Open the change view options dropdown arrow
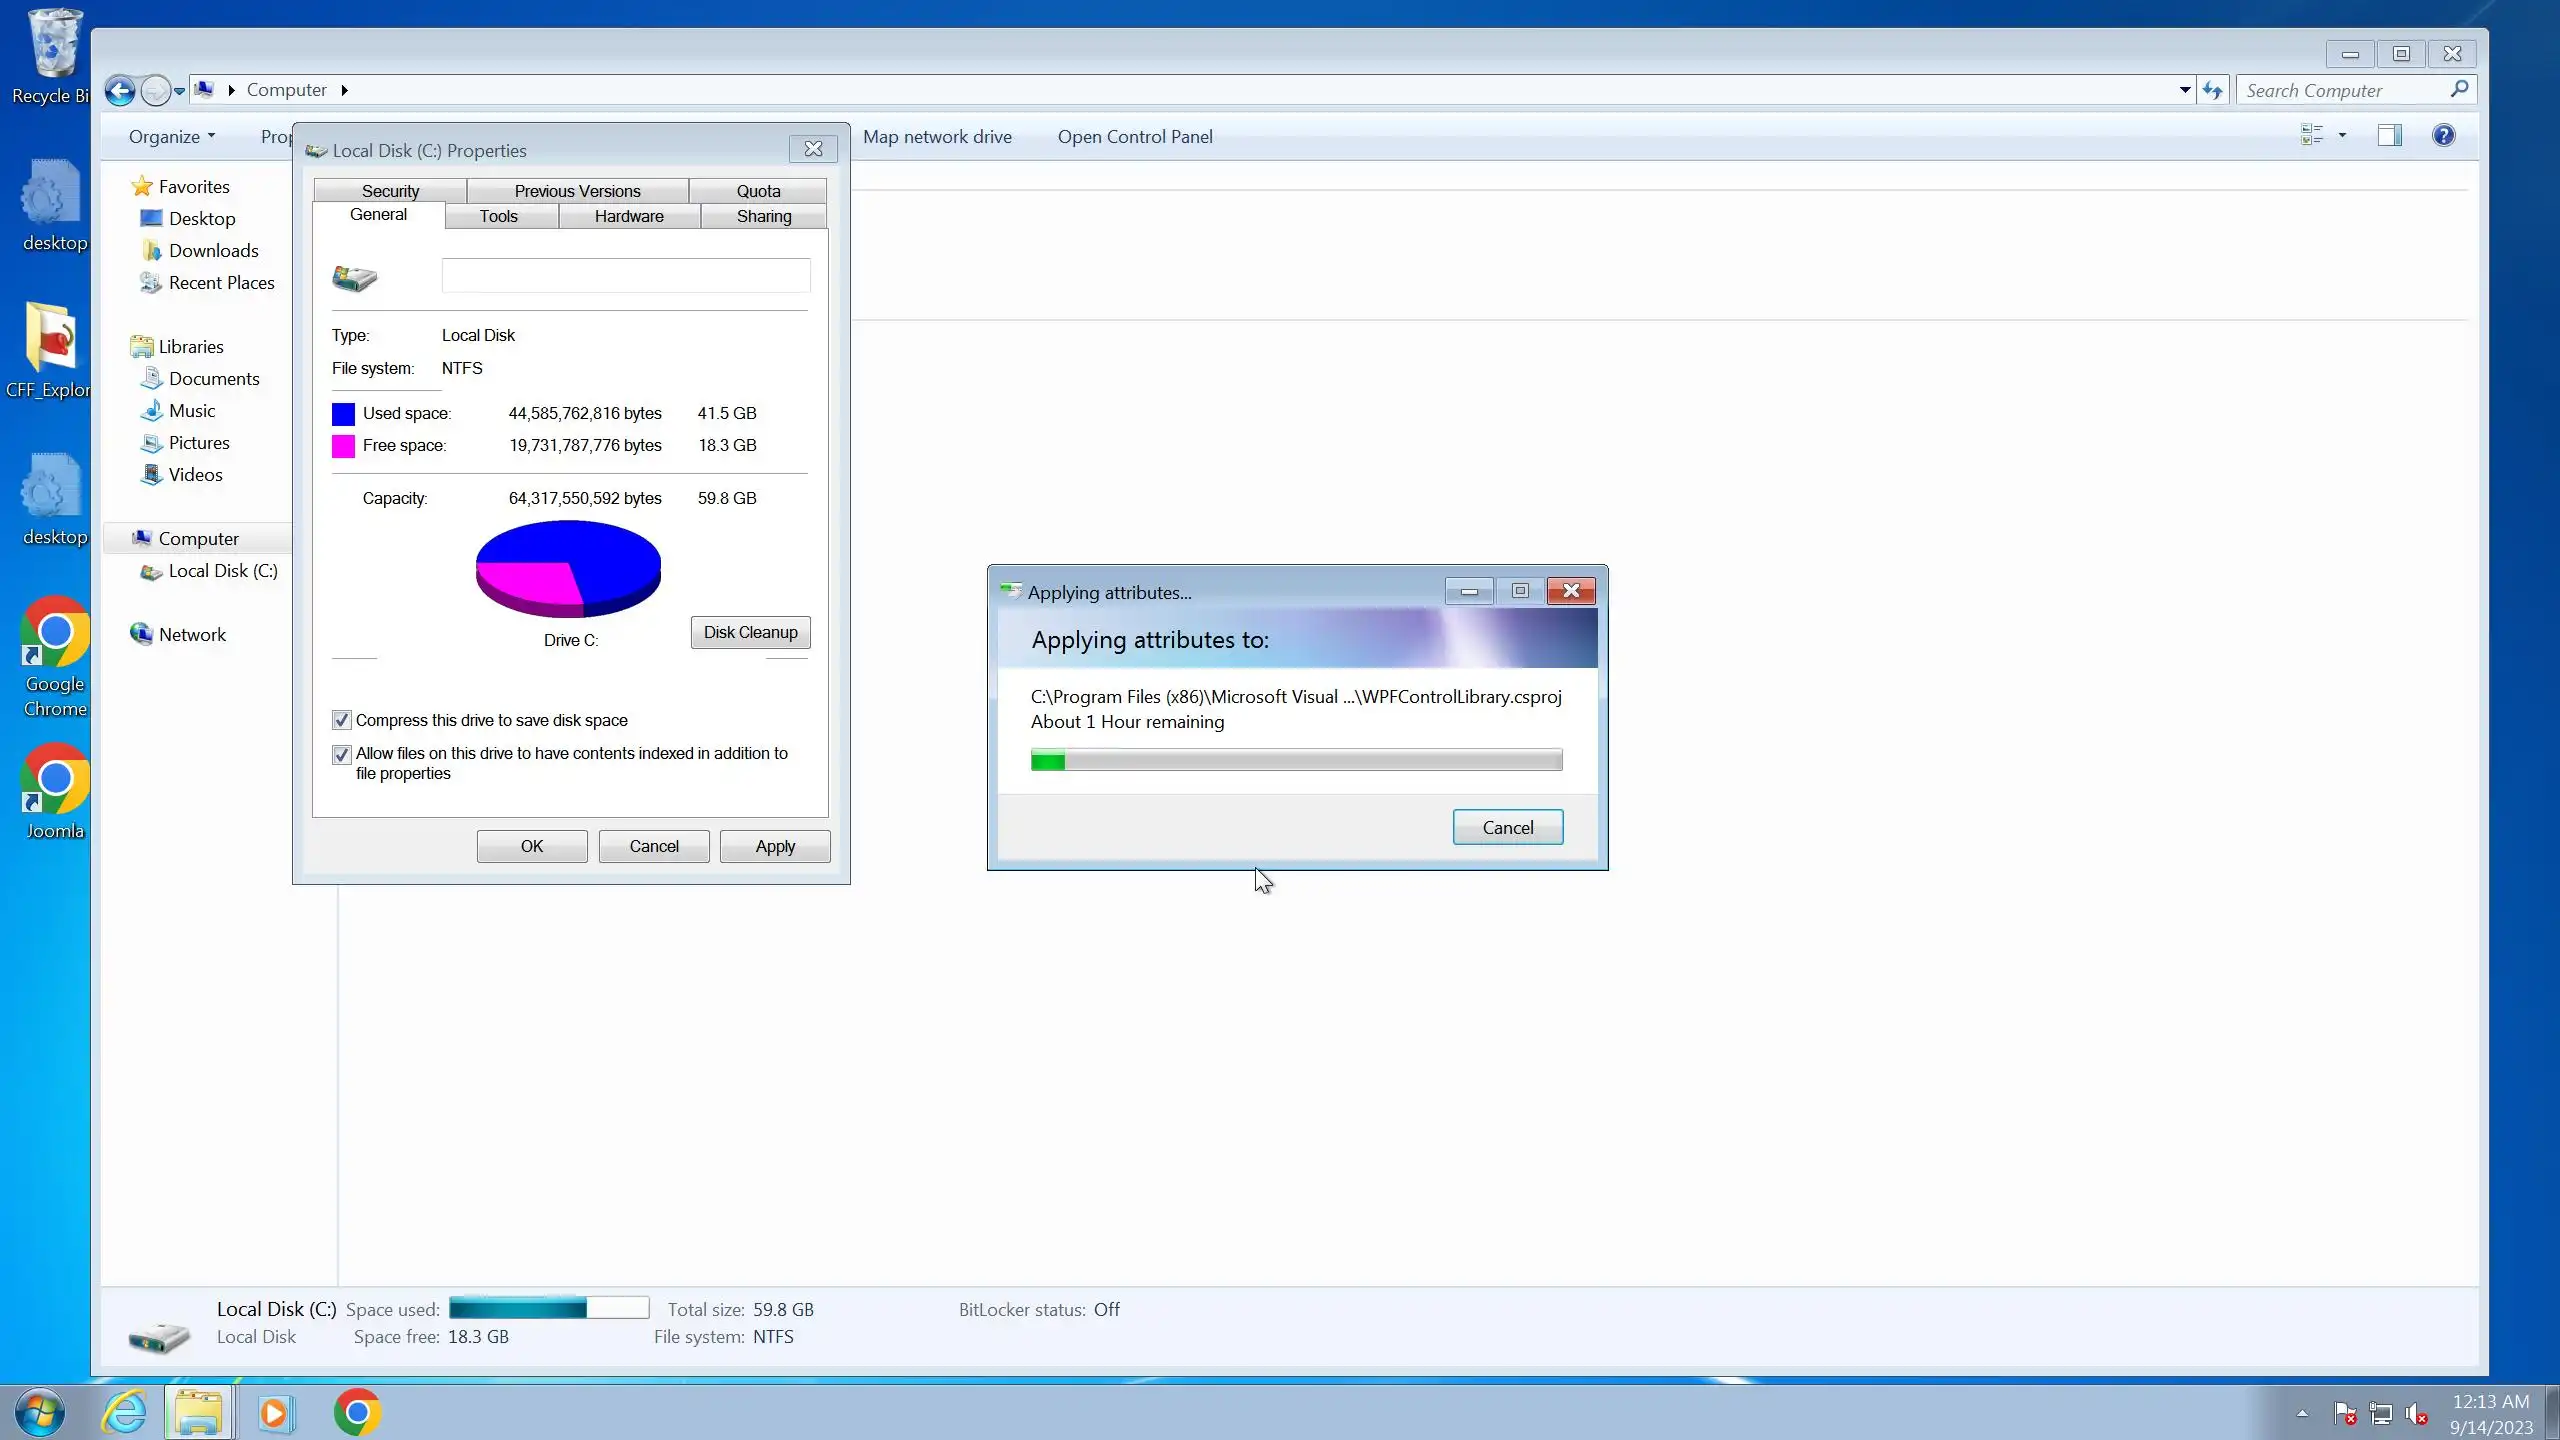 click(2342, 136)
